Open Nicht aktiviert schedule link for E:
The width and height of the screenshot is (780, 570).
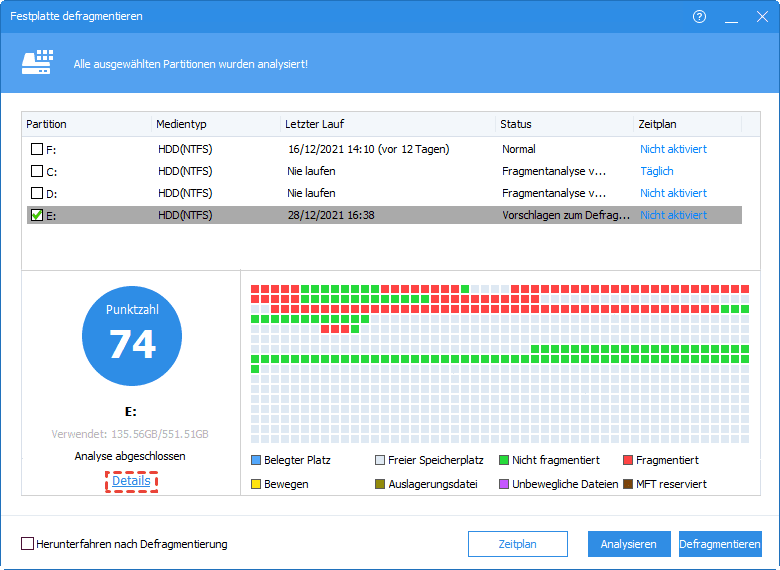point(673,215)
